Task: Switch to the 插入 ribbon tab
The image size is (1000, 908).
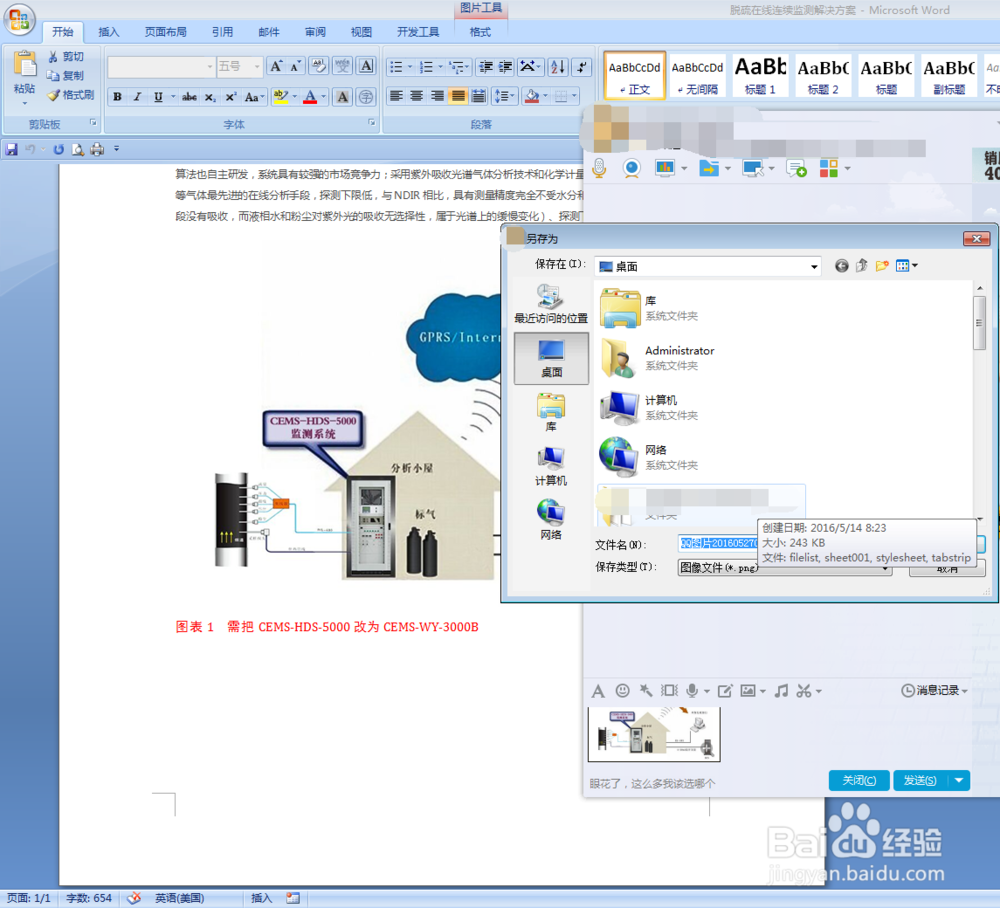Action: coord(108,32)
